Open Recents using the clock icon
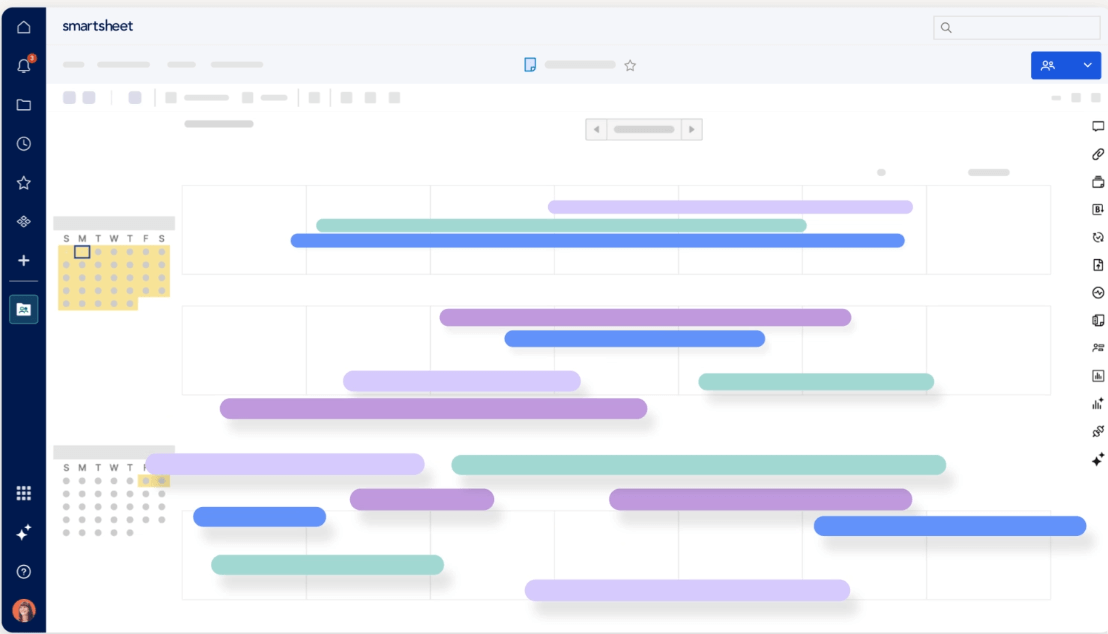This screenshot has width=1108, height=634. (x=23, y=143)
